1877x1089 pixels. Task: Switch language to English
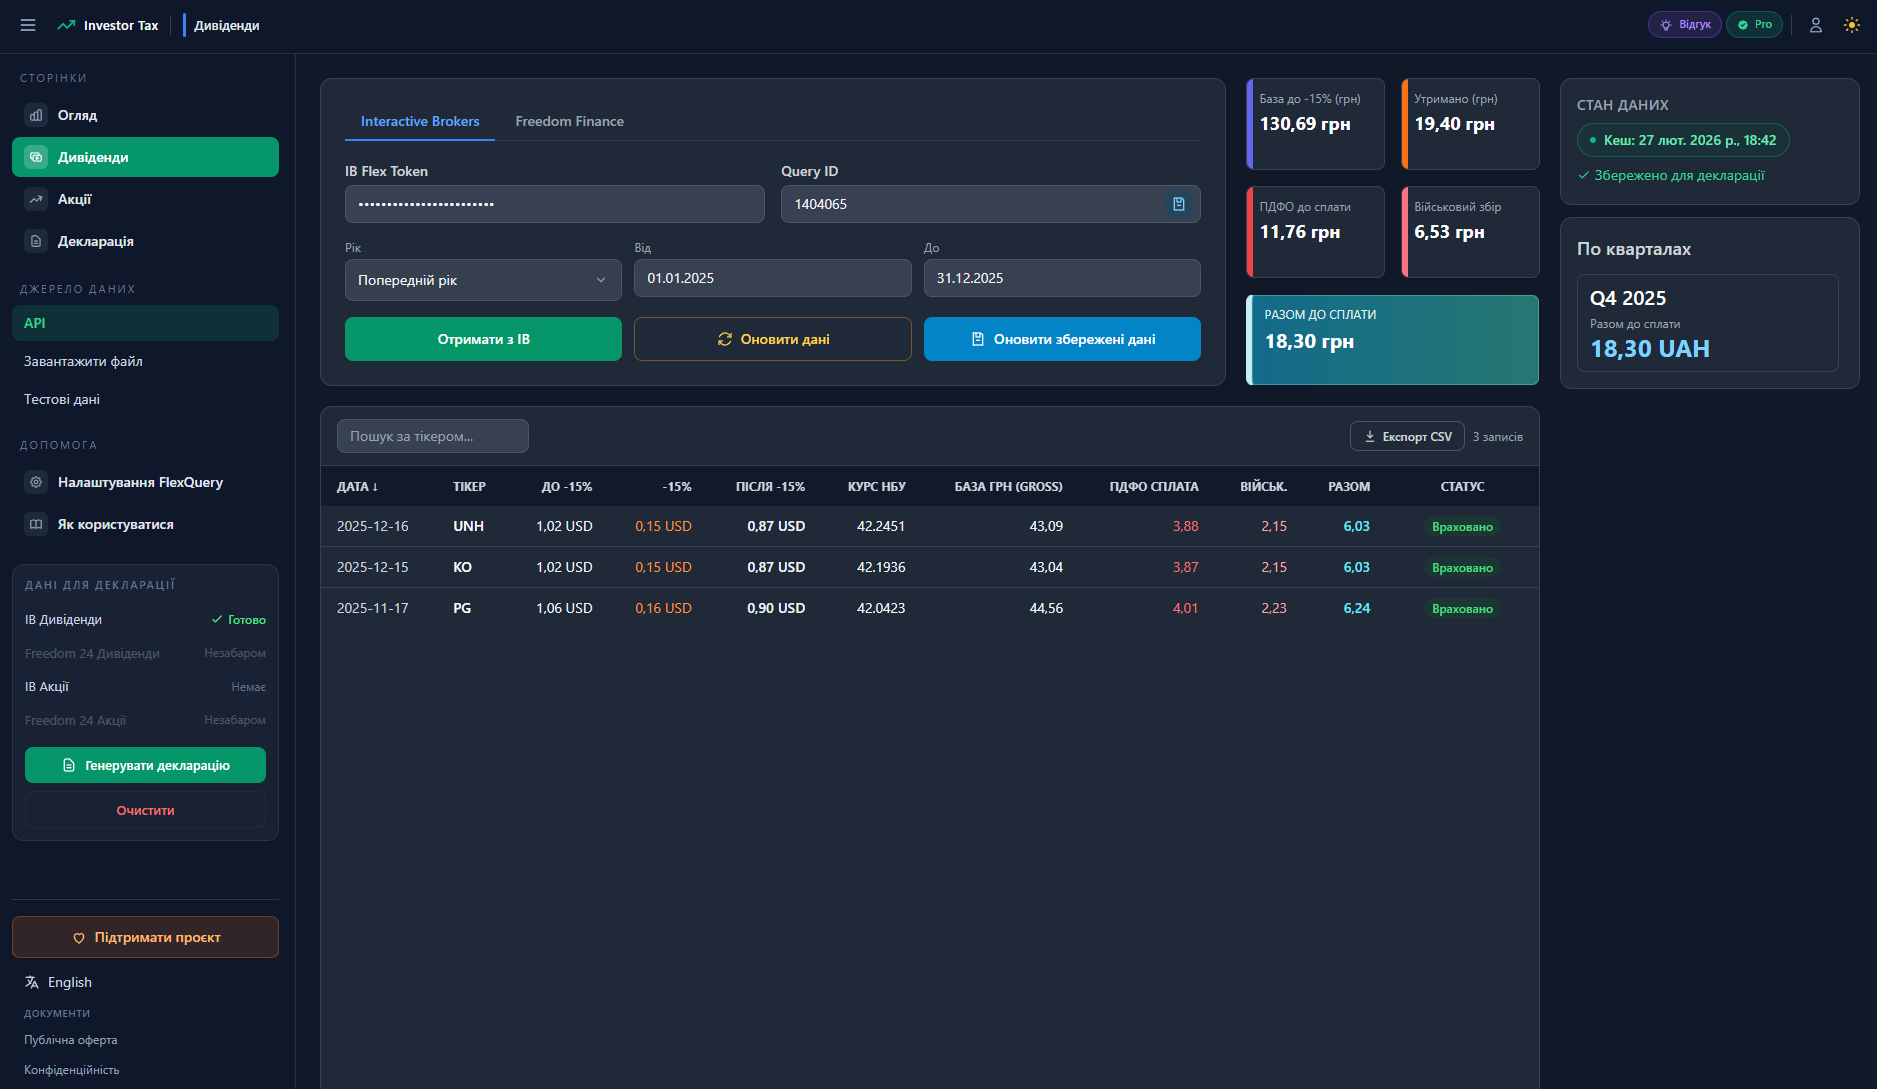point(69,982)
